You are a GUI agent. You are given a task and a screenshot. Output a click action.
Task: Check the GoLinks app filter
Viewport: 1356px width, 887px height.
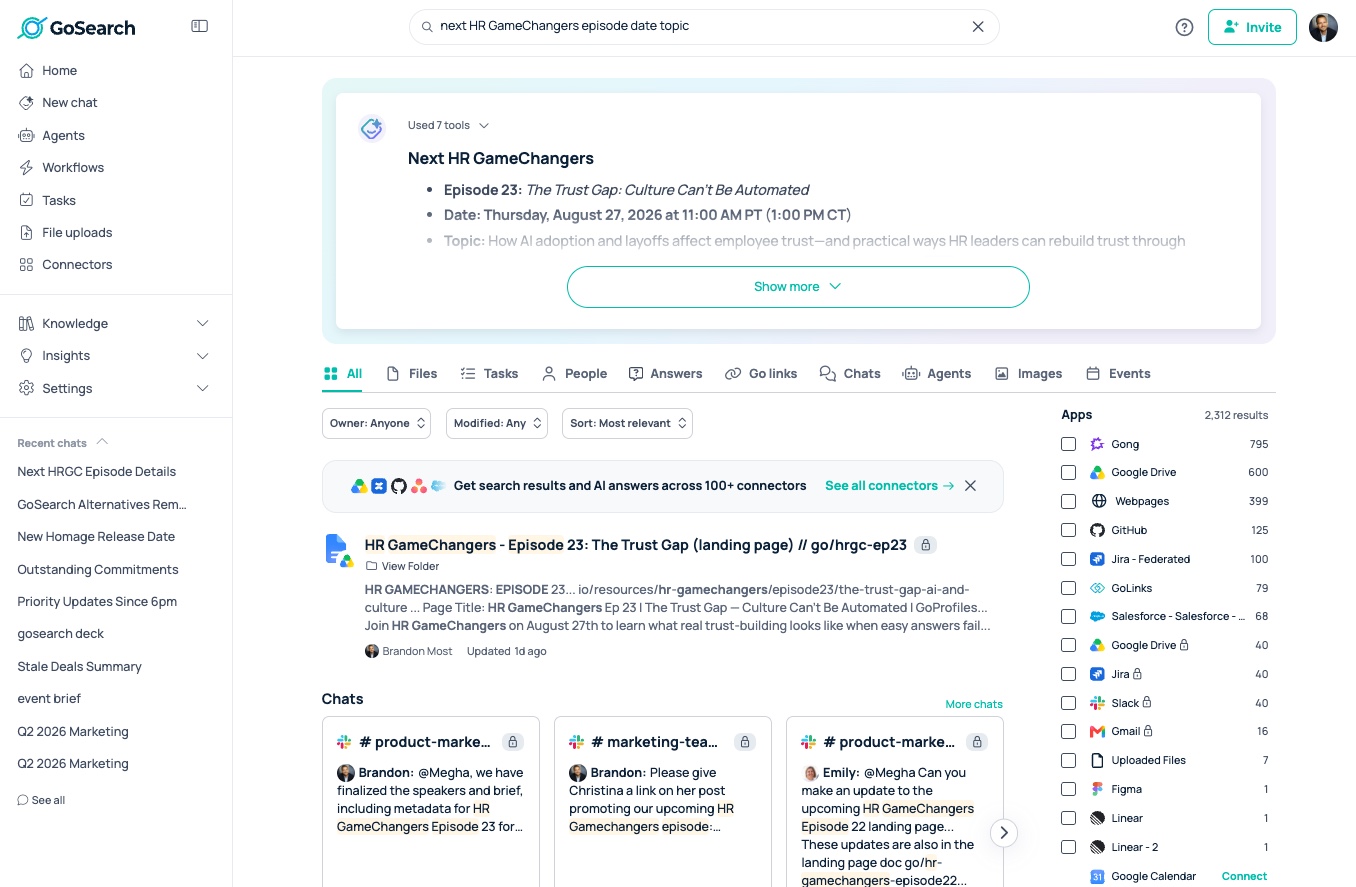pyautogui.click(x=1069, y=588)
